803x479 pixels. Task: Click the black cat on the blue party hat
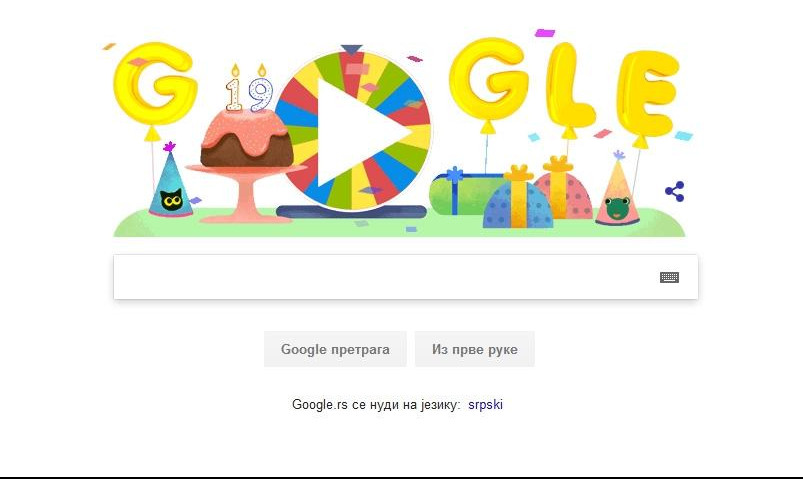point(171,199)
